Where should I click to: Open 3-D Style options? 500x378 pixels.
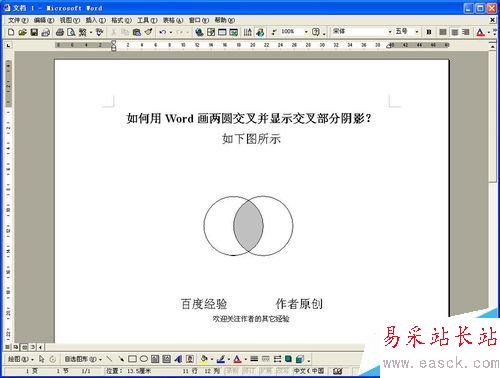(300, 359)
